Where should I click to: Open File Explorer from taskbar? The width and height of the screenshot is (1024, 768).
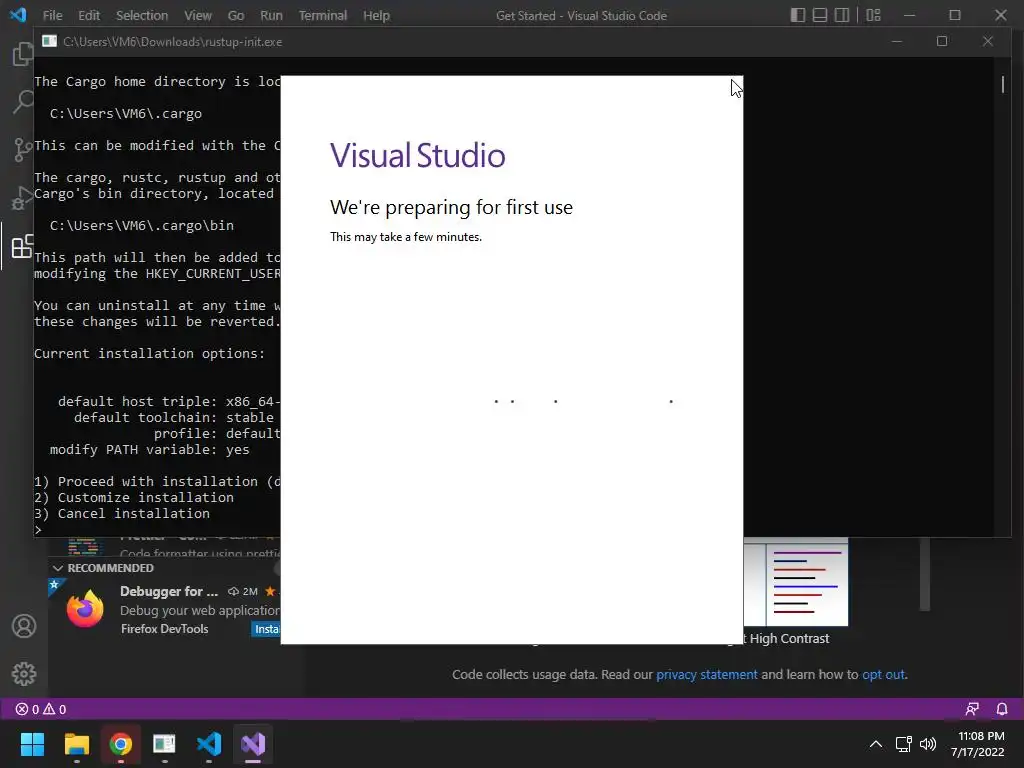click(76, 744)
